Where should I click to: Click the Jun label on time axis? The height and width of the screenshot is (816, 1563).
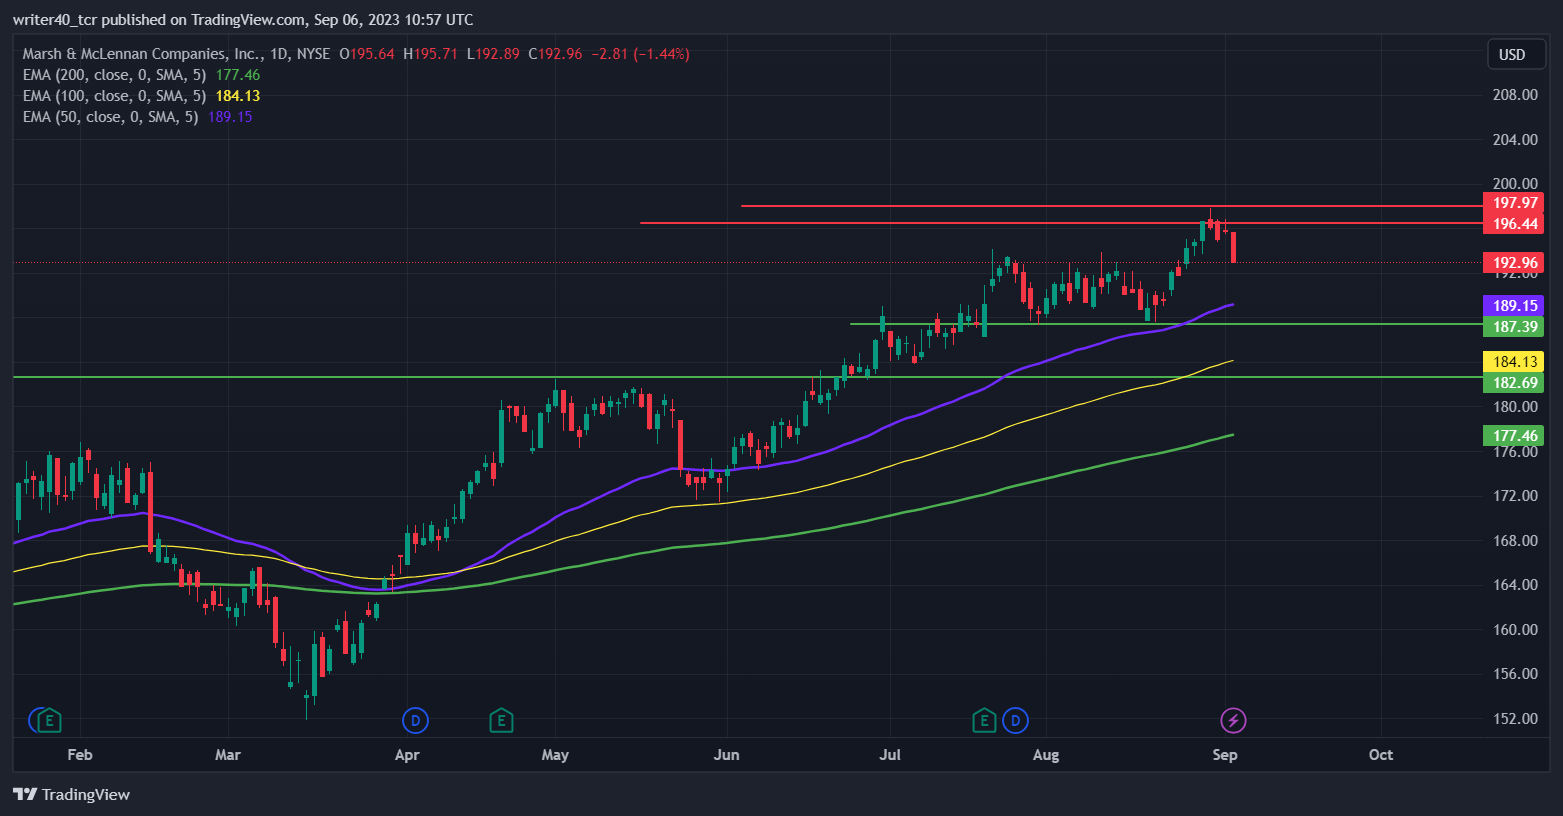(x=727, y=755)
